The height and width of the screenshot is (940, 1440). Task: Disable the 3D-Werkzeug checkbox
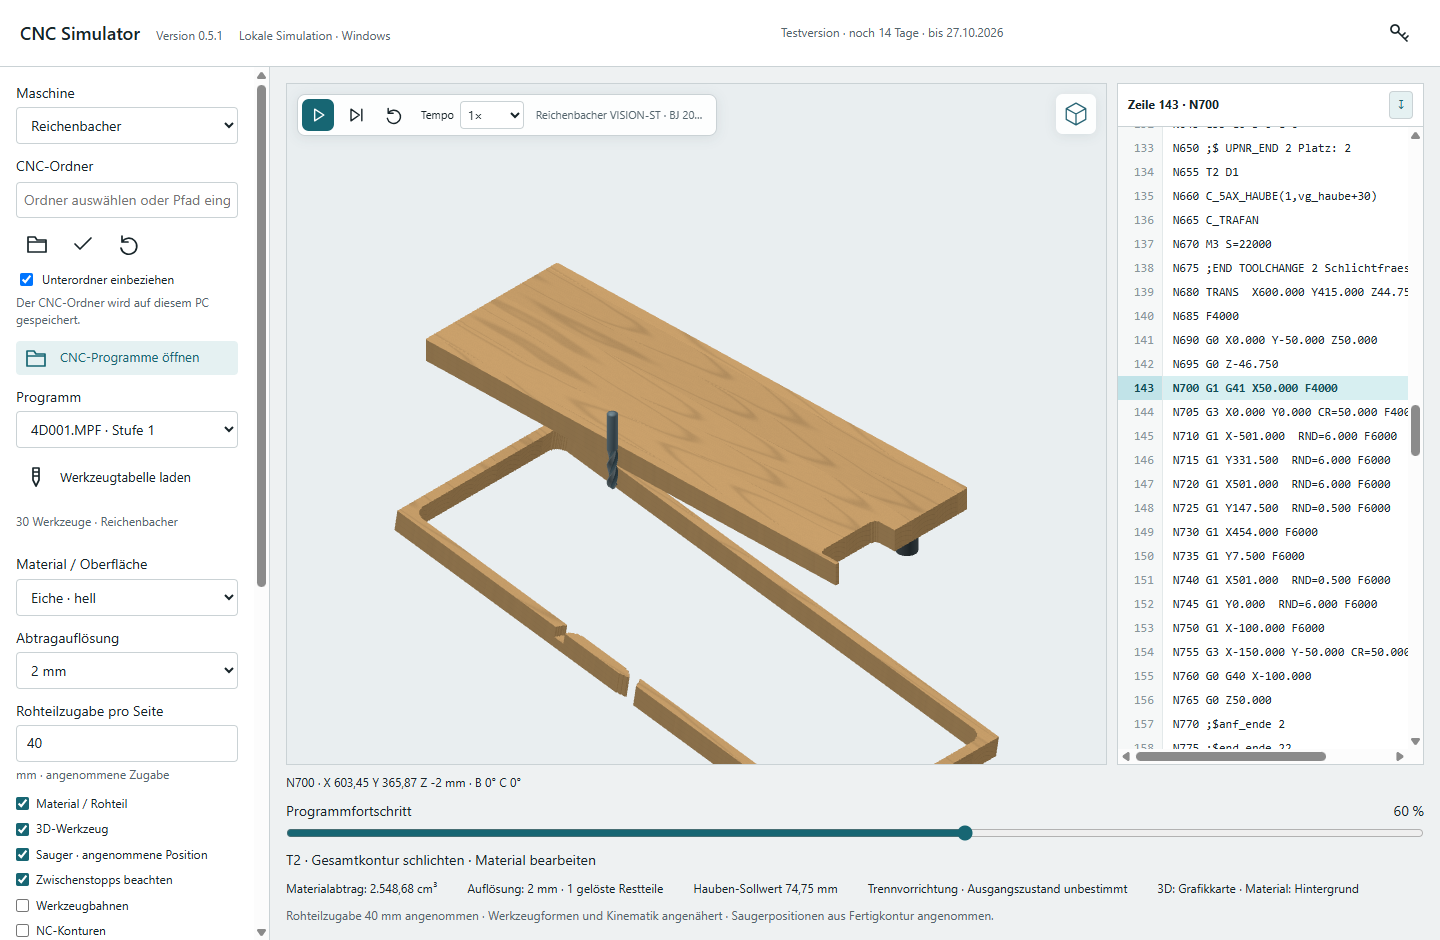(x=23, y=829)
